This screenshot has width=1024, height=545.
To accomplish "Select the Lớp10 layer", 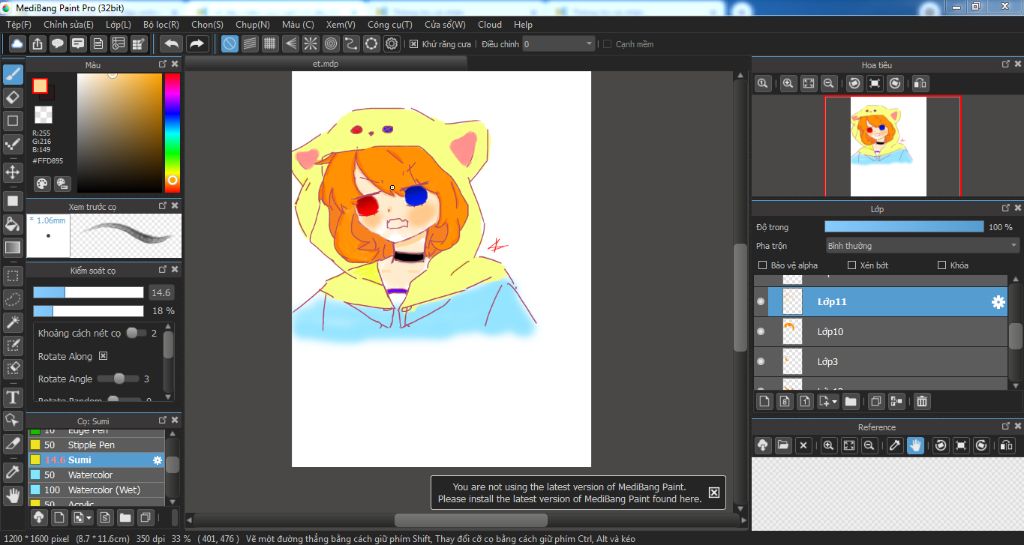I will pos(882,332).
